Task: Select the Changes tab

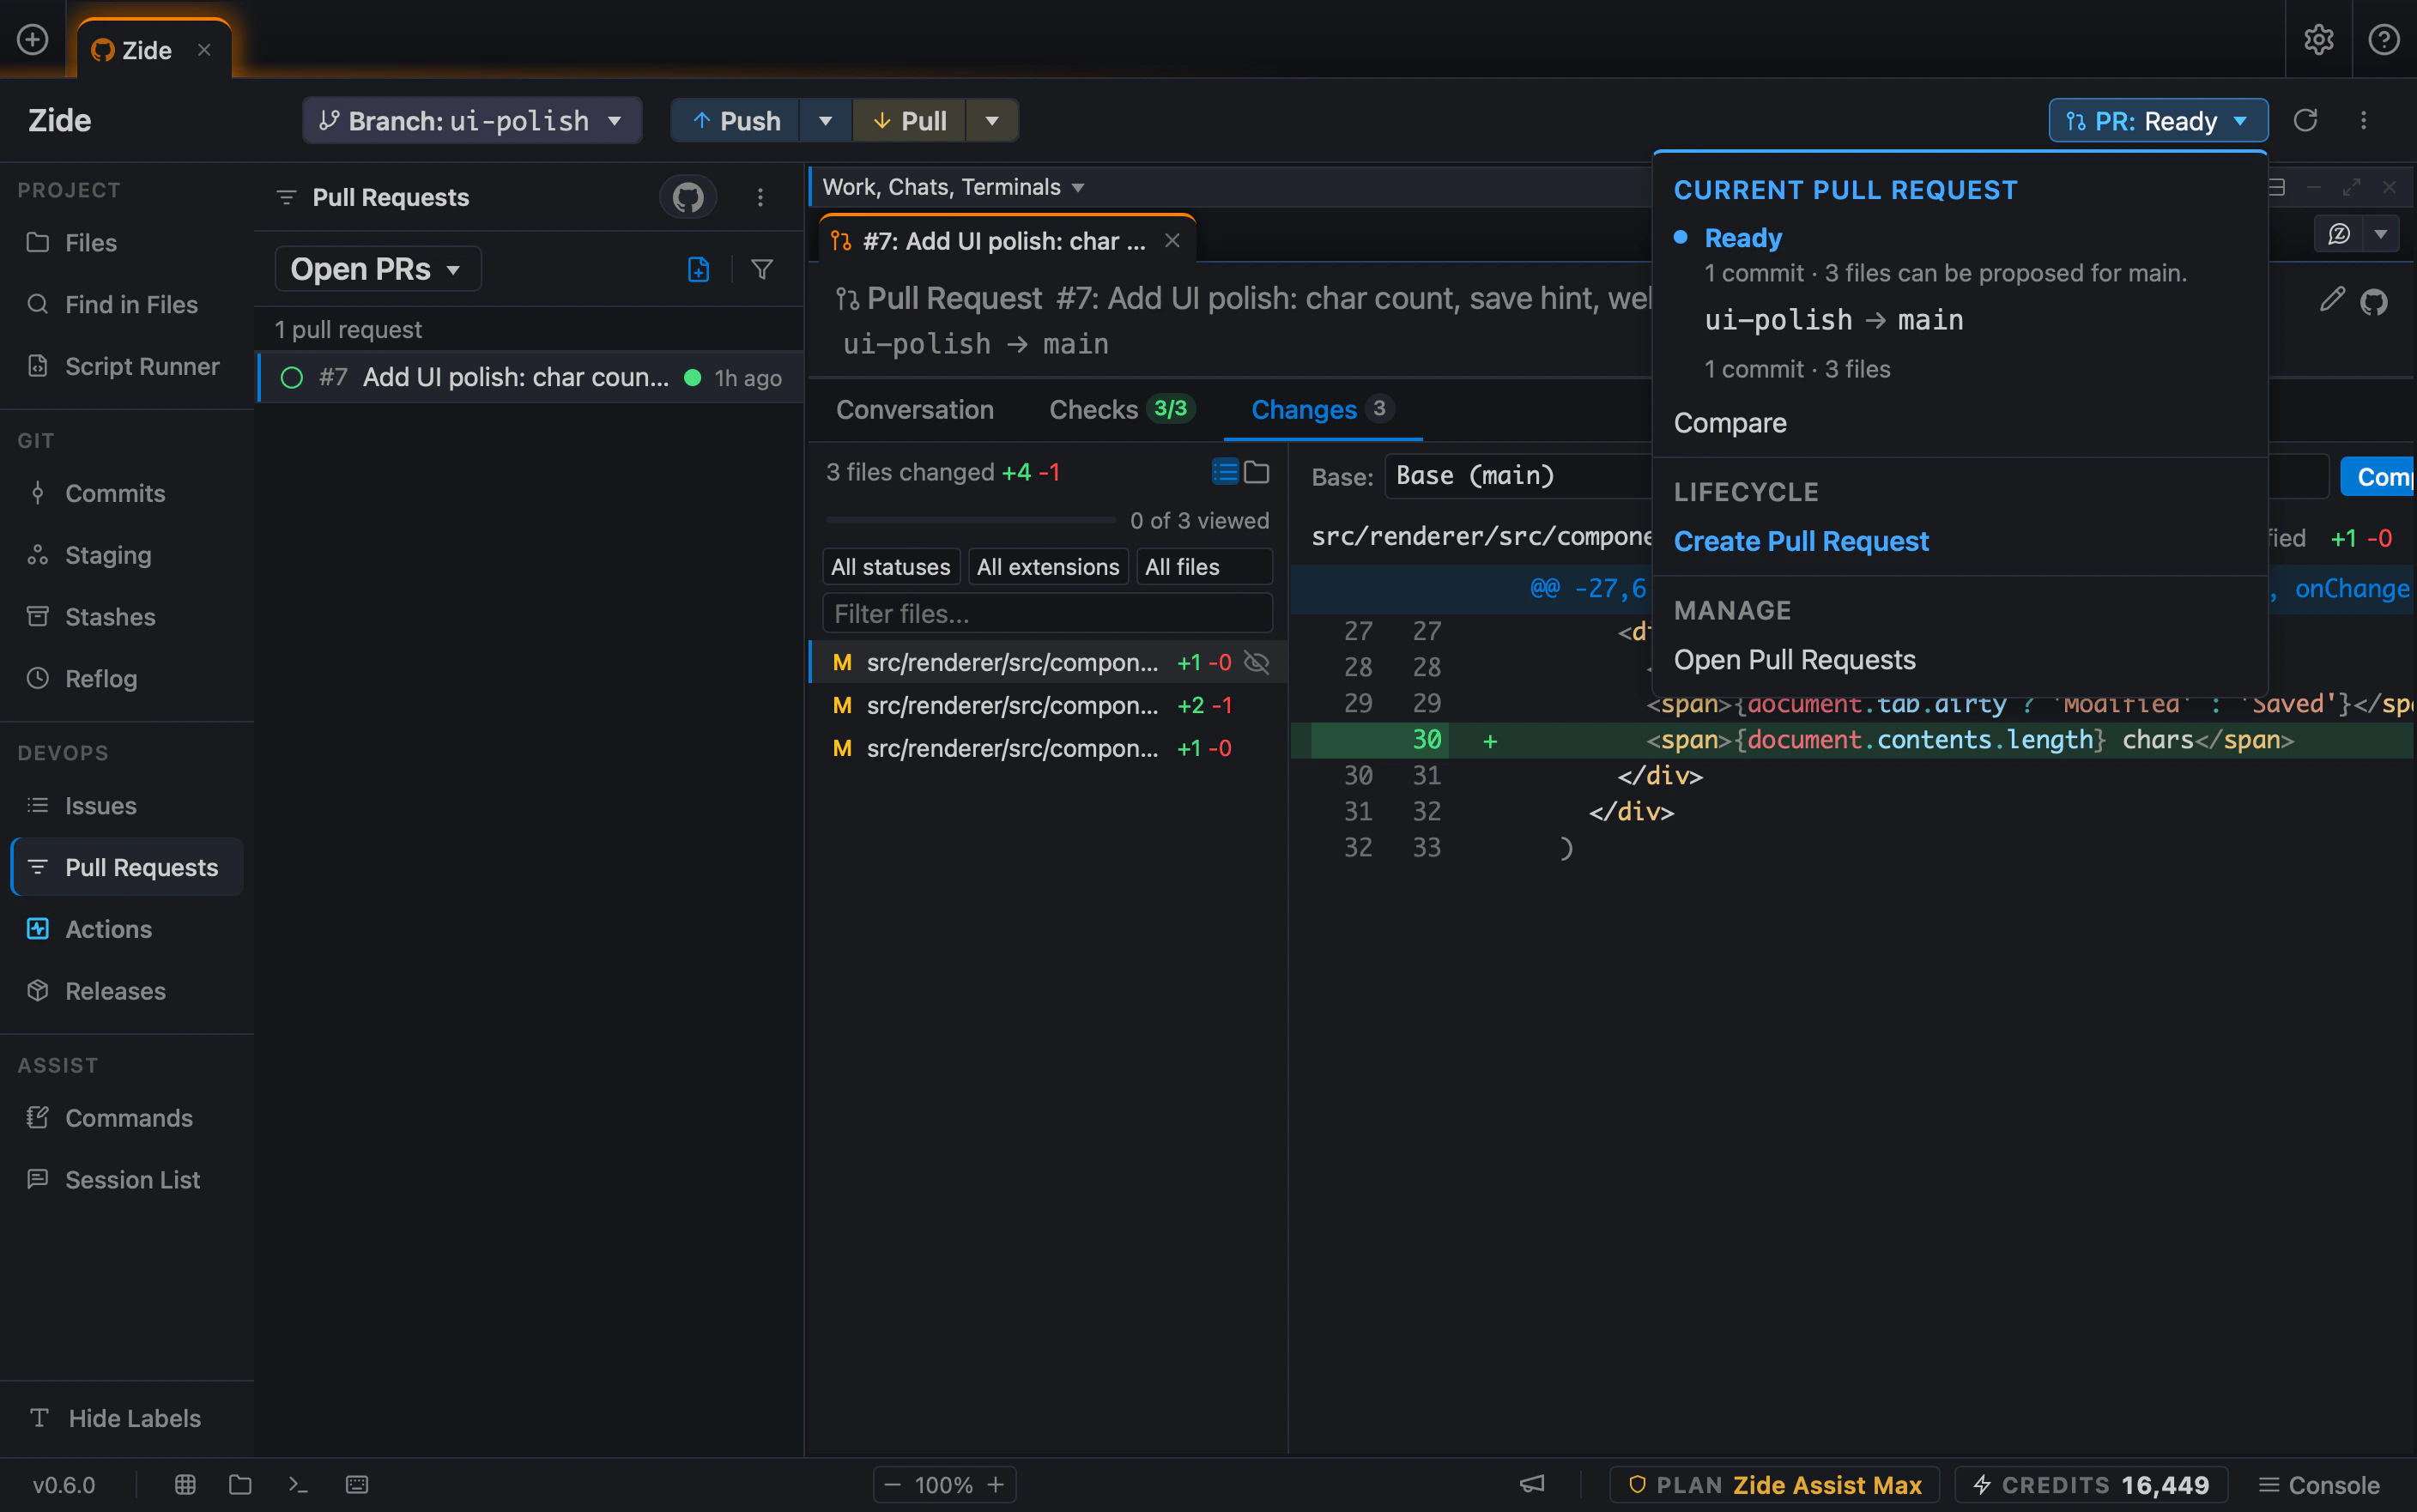Action: (x=1322, y=409)
